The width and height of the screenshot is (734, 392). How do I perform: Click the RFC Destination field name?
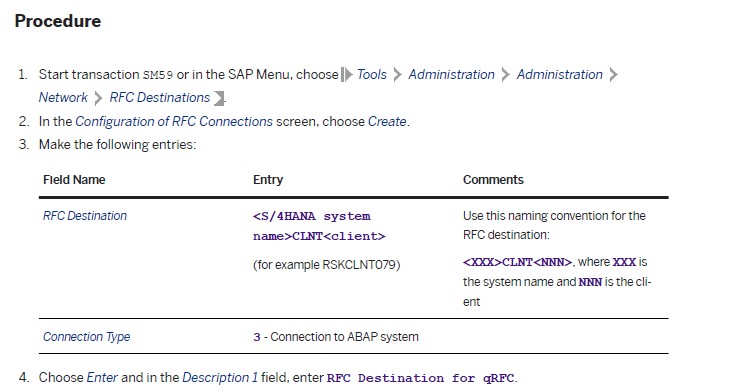tap(85, 215)
